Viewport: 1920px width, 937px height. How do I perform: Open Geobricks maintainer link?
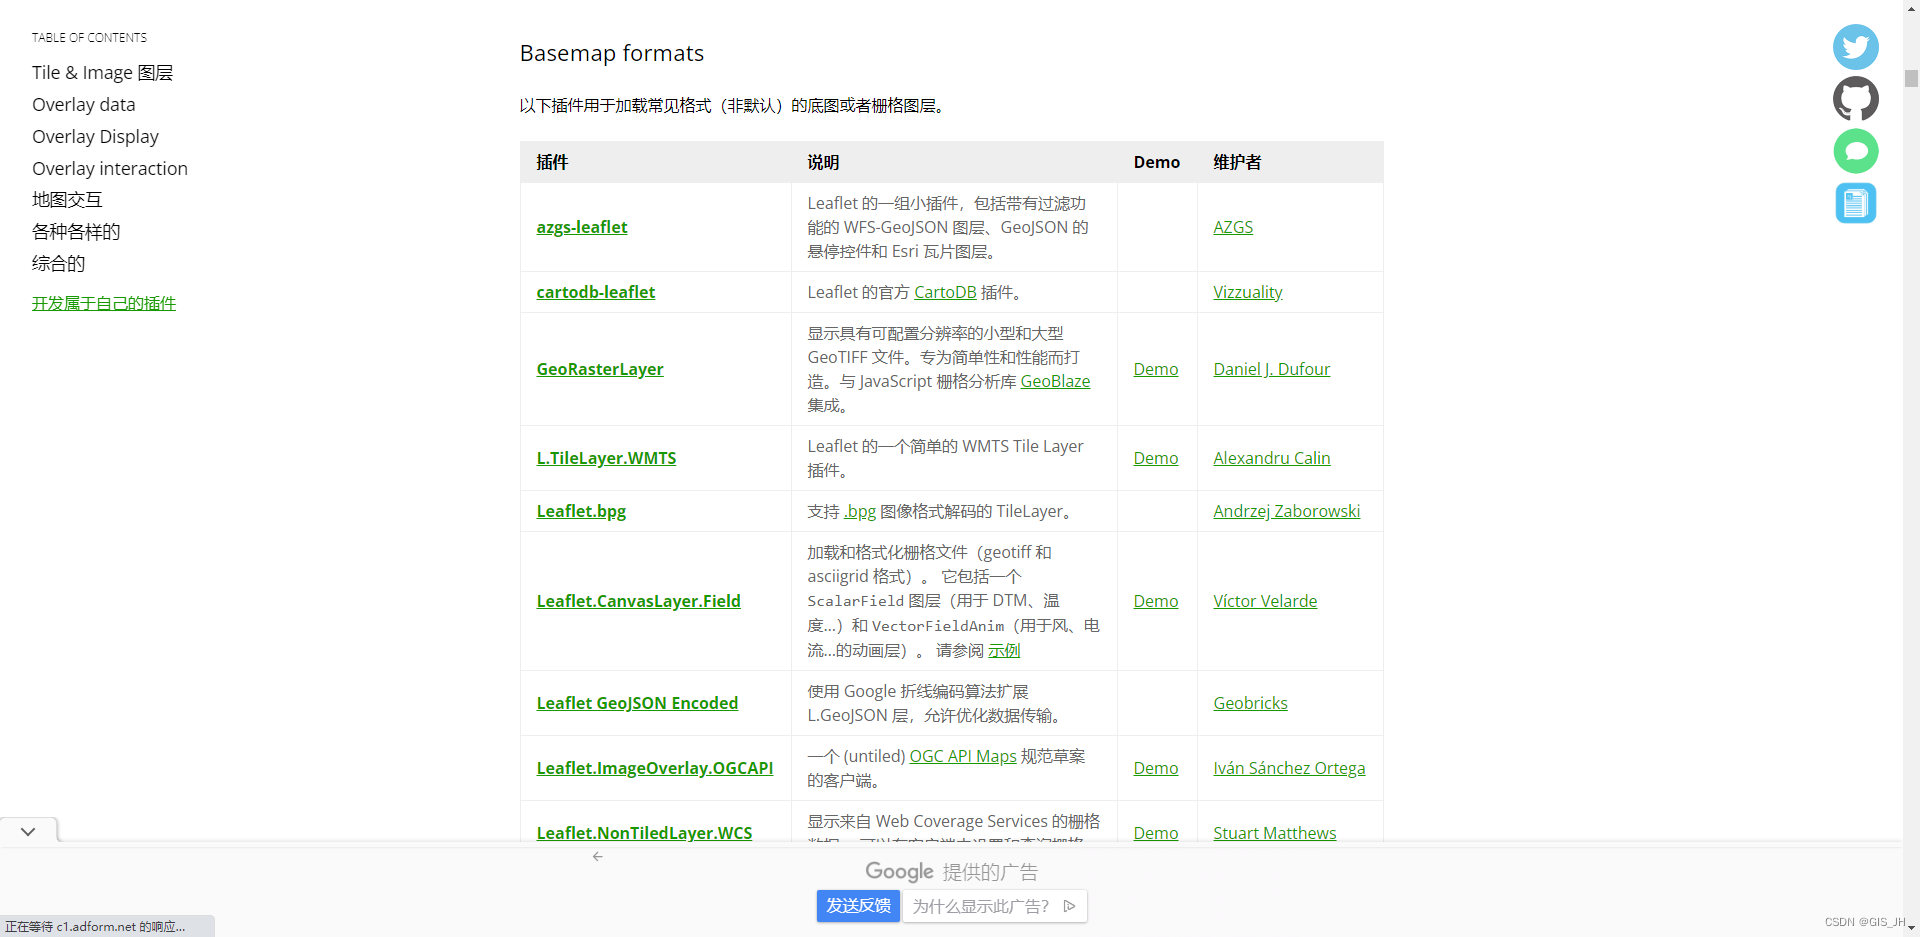(x=1250, y=703)
